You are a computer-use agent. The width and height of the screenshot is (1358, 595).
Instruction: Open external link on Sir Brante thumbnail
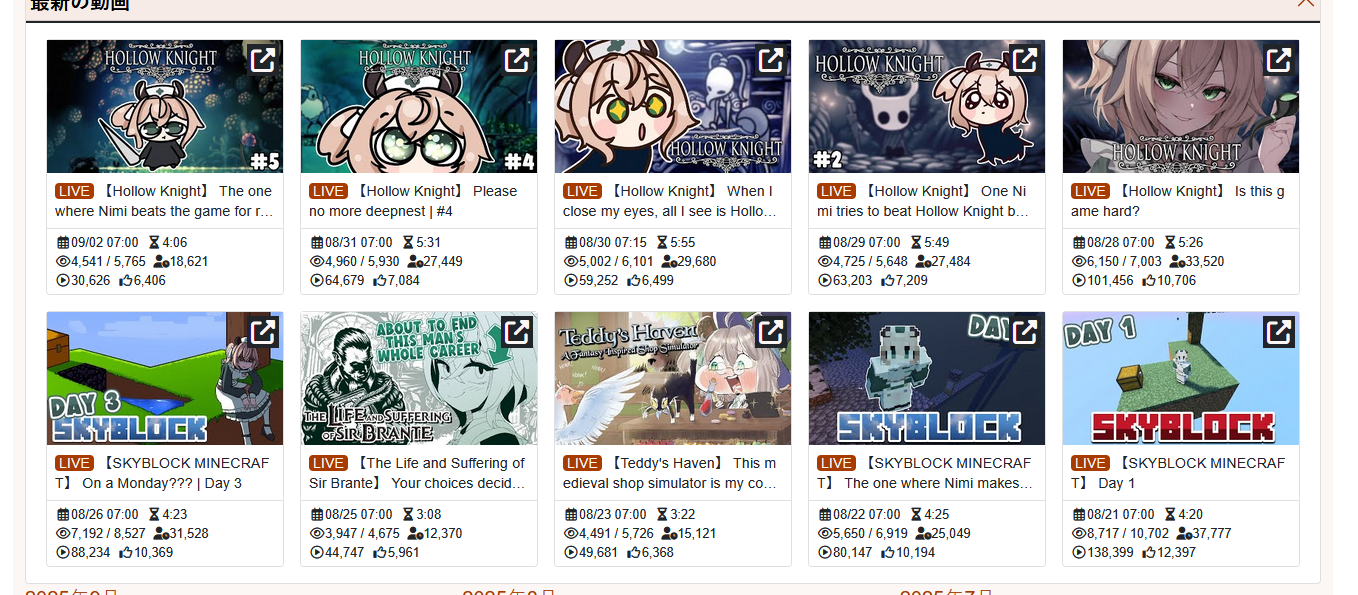tap(516, 332)
